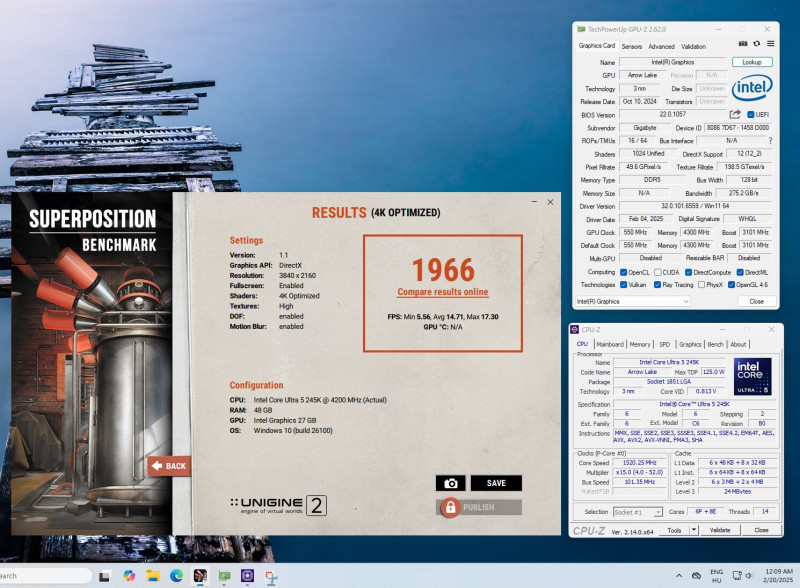The height and width of the screenshot is (588, 800).
Task: Click the Tools button in CPU-Z
Action: pos(674,530)
